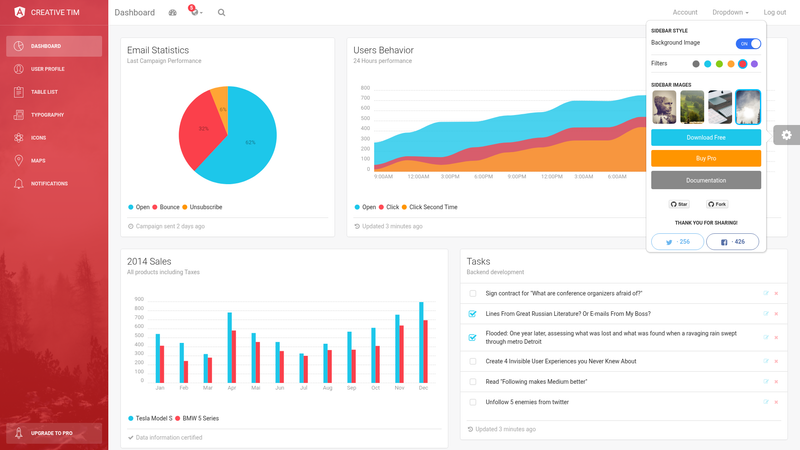Click the Maps pin sidebar icon
Image resolution: width=800 pixels, height=450 pixels.
(x=19, y=161)
